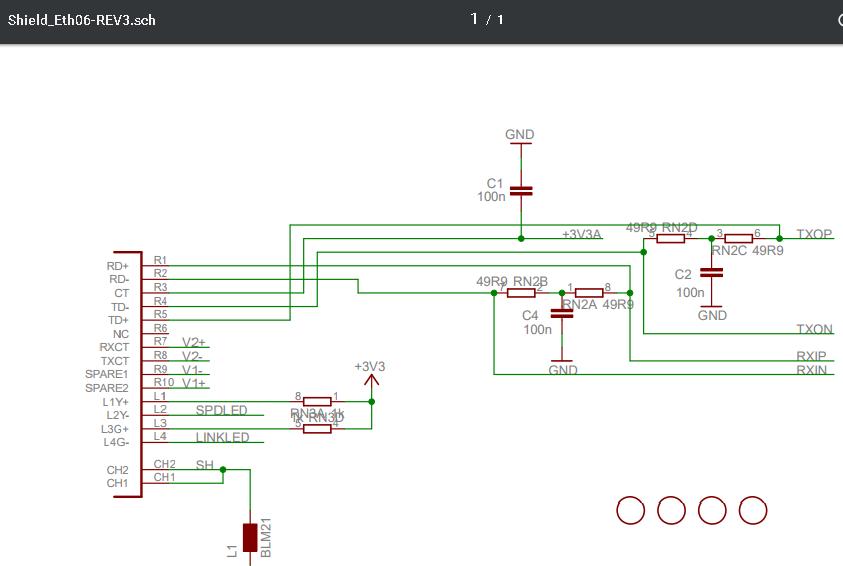Click the 100n value beside C2
843x566 pixels.
click(x=690, y=293)
